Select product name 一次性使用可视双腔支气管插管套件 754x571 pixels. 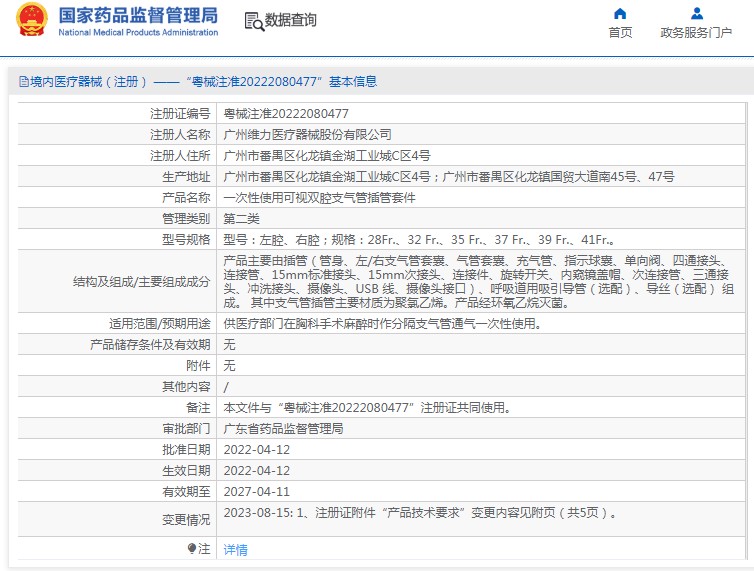[x=319, y=198]
